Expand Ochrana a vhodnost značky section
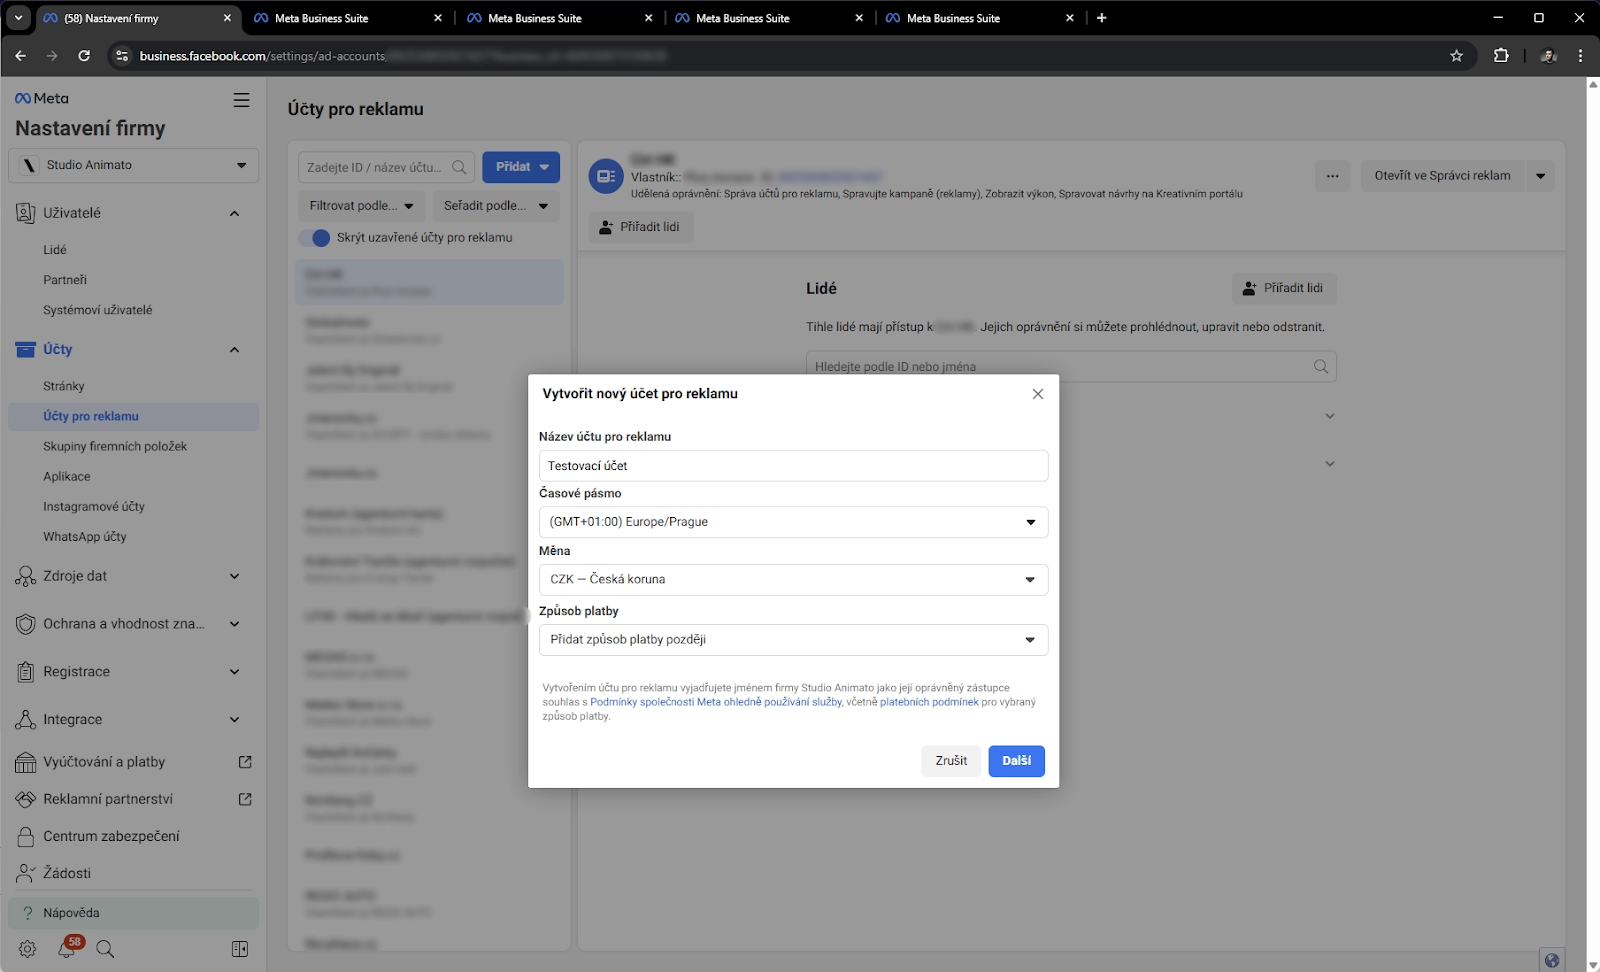 [x=234, y=624]
